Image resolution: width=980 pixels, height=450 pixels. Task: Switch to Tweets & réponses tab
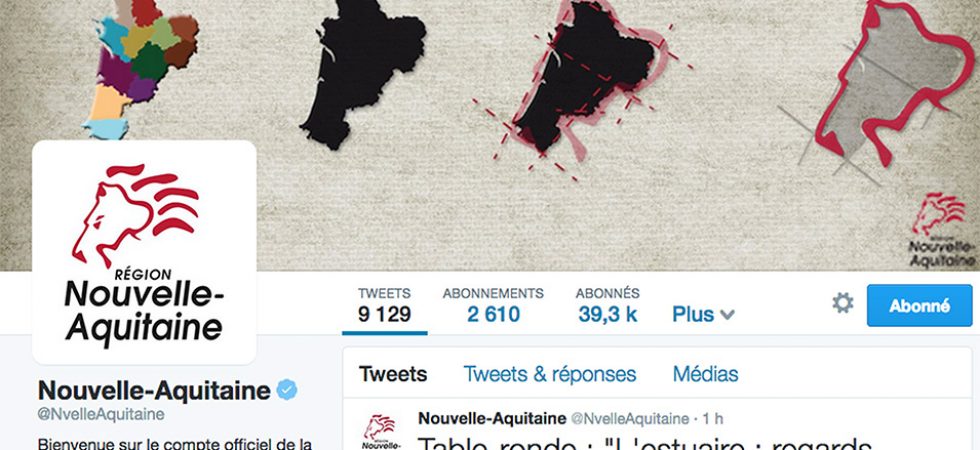549,374
